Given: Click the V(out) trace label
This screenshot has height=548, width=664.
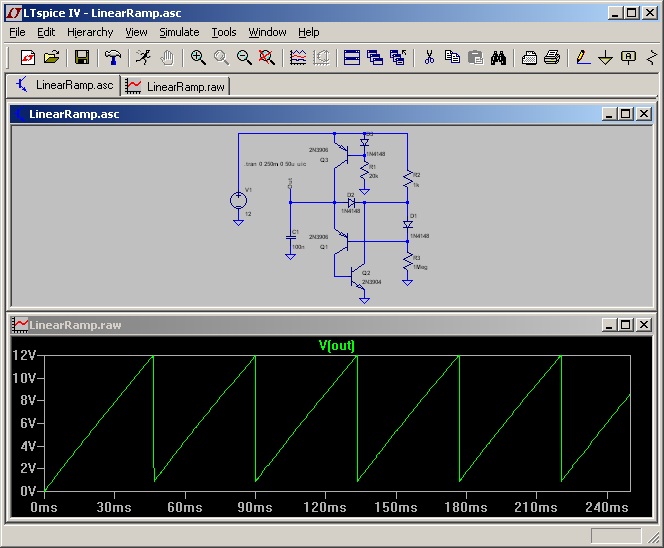Looking at the screenshot, I should [336, 345].
